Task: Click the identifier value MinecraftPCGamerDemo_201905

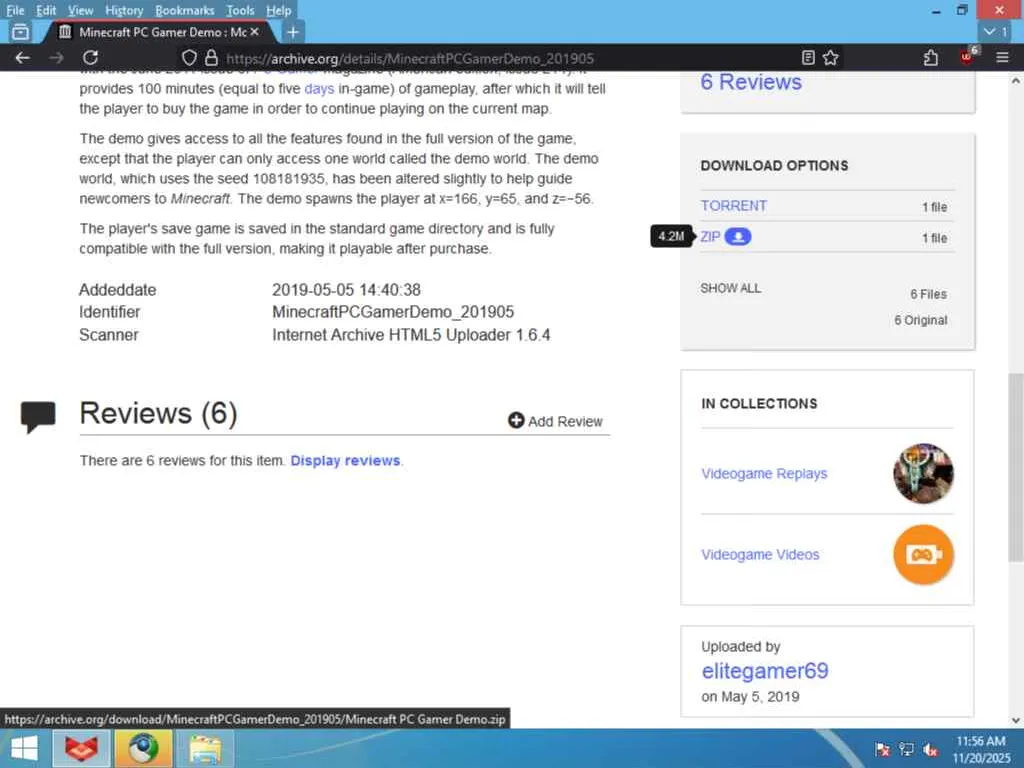Action: click(393, 312)
